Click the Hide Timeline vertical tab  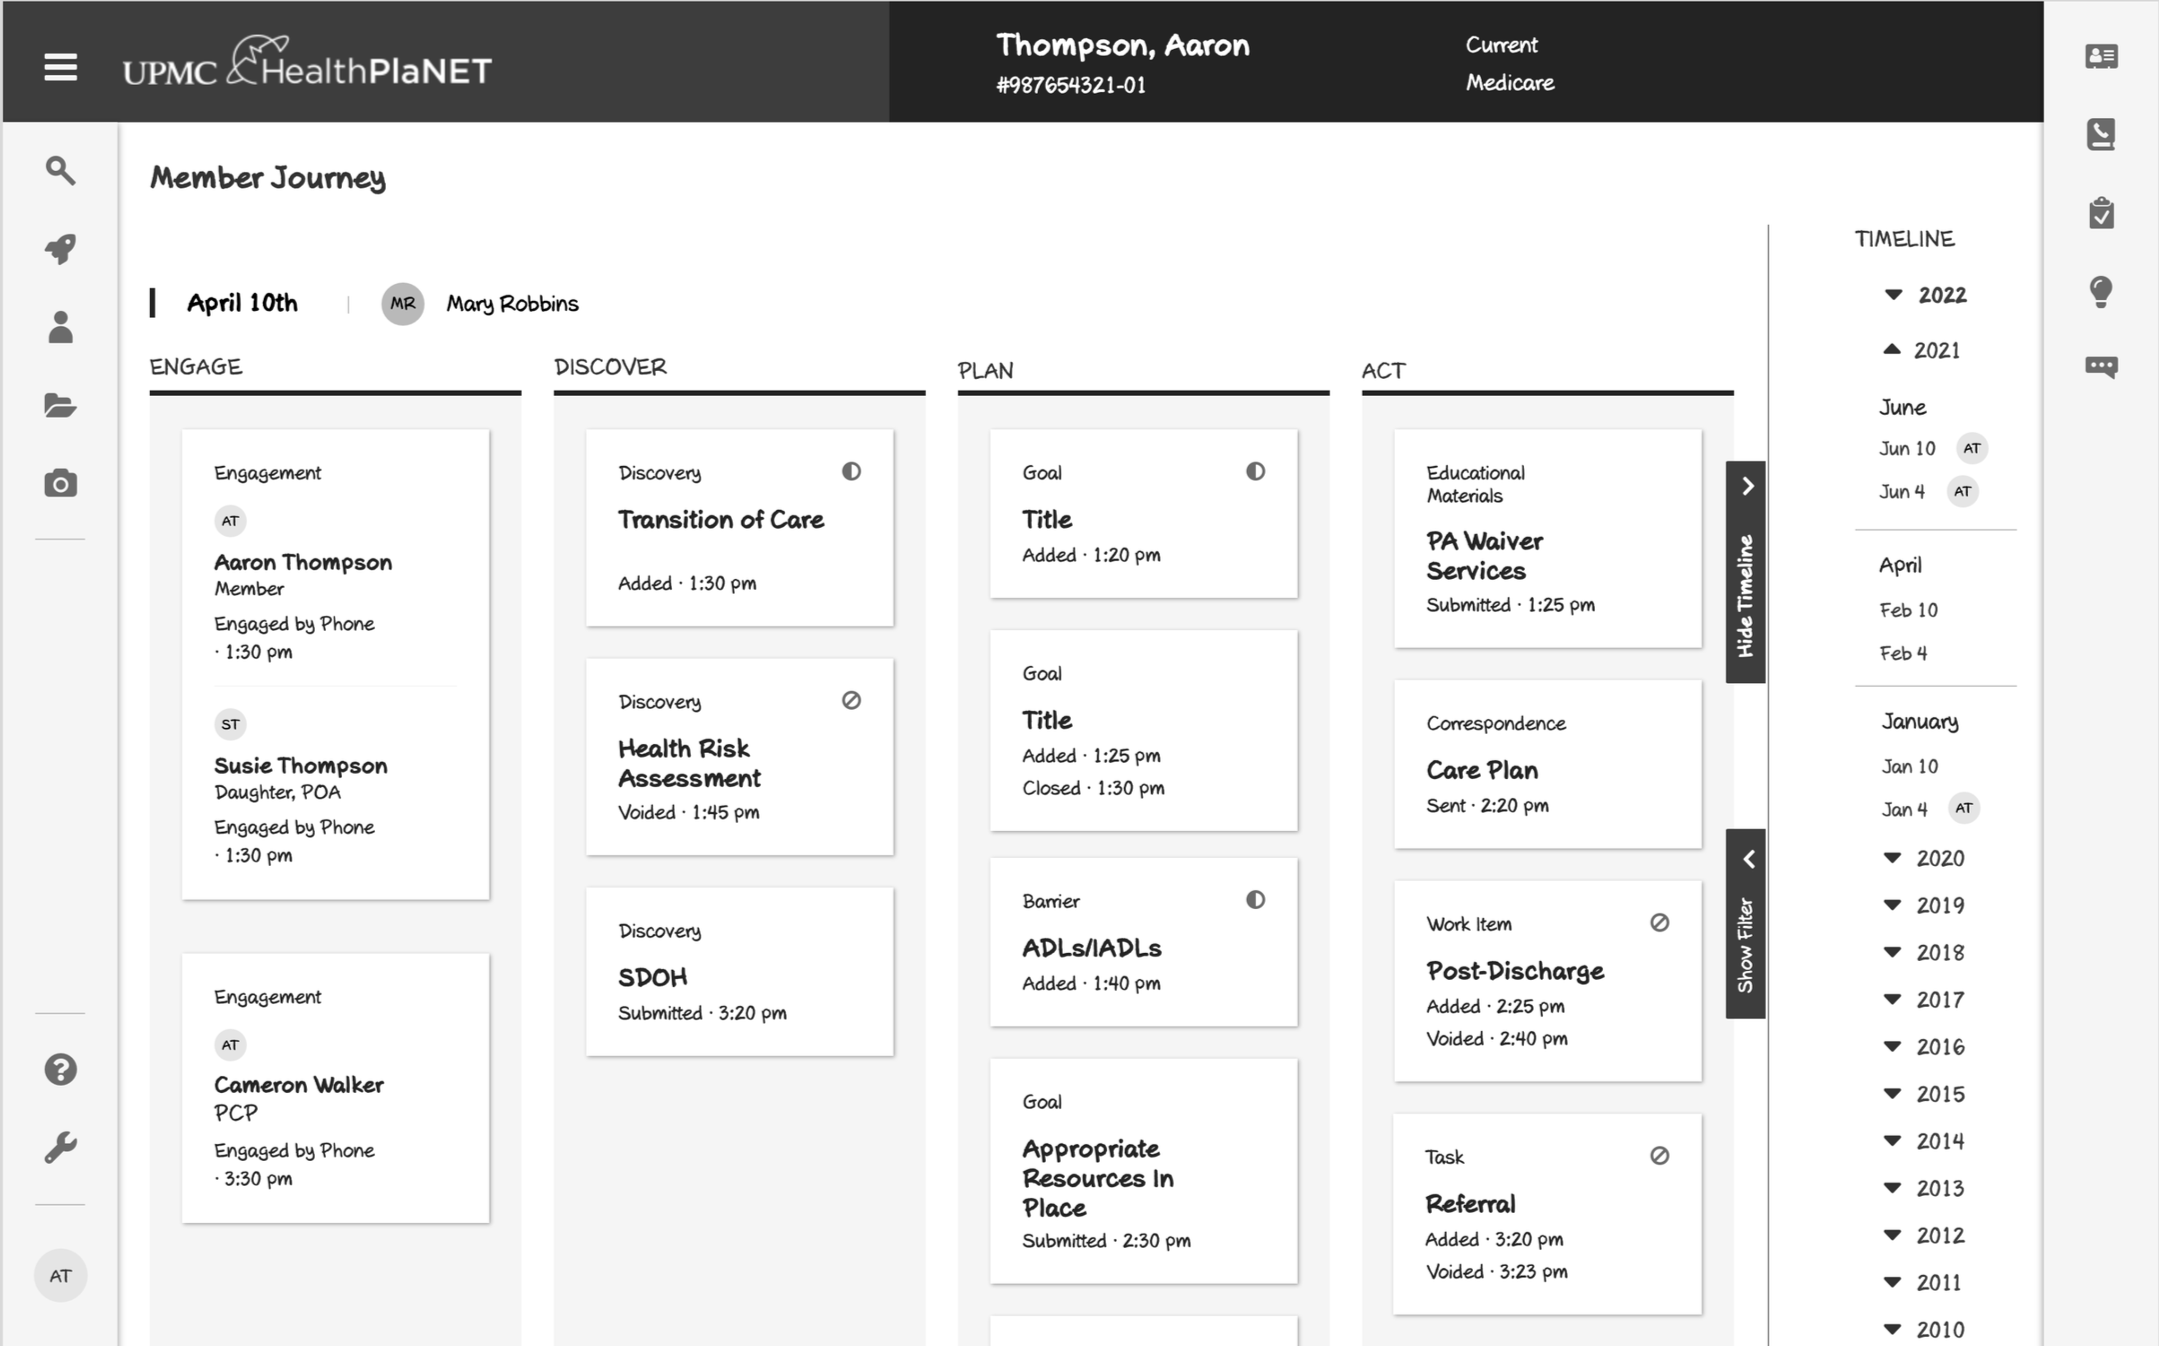pyautogui.click(x=1746, y=573)
